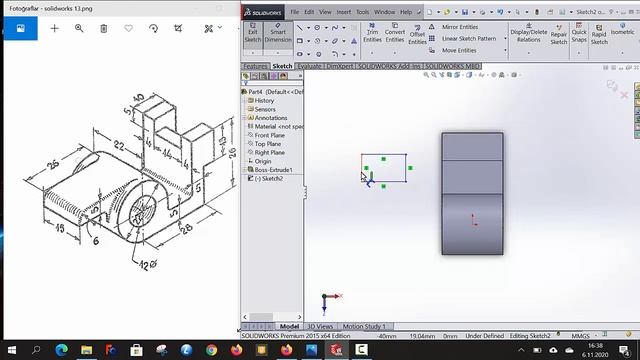Select the Sketch Fillet tool
640x360 pixels.
tap(335, 54)
